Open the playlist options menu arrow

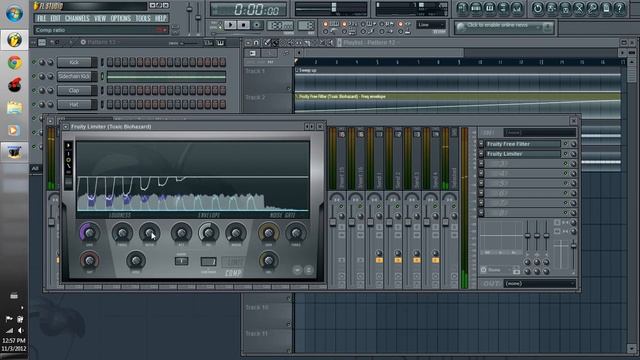pyautogui.click(x=249, y=42)
